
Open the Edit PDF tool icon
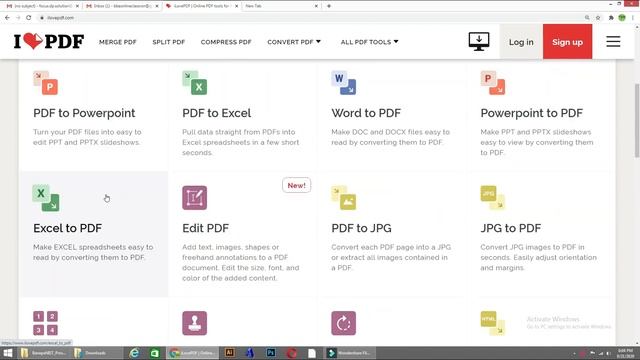click(x=195, y=198)
